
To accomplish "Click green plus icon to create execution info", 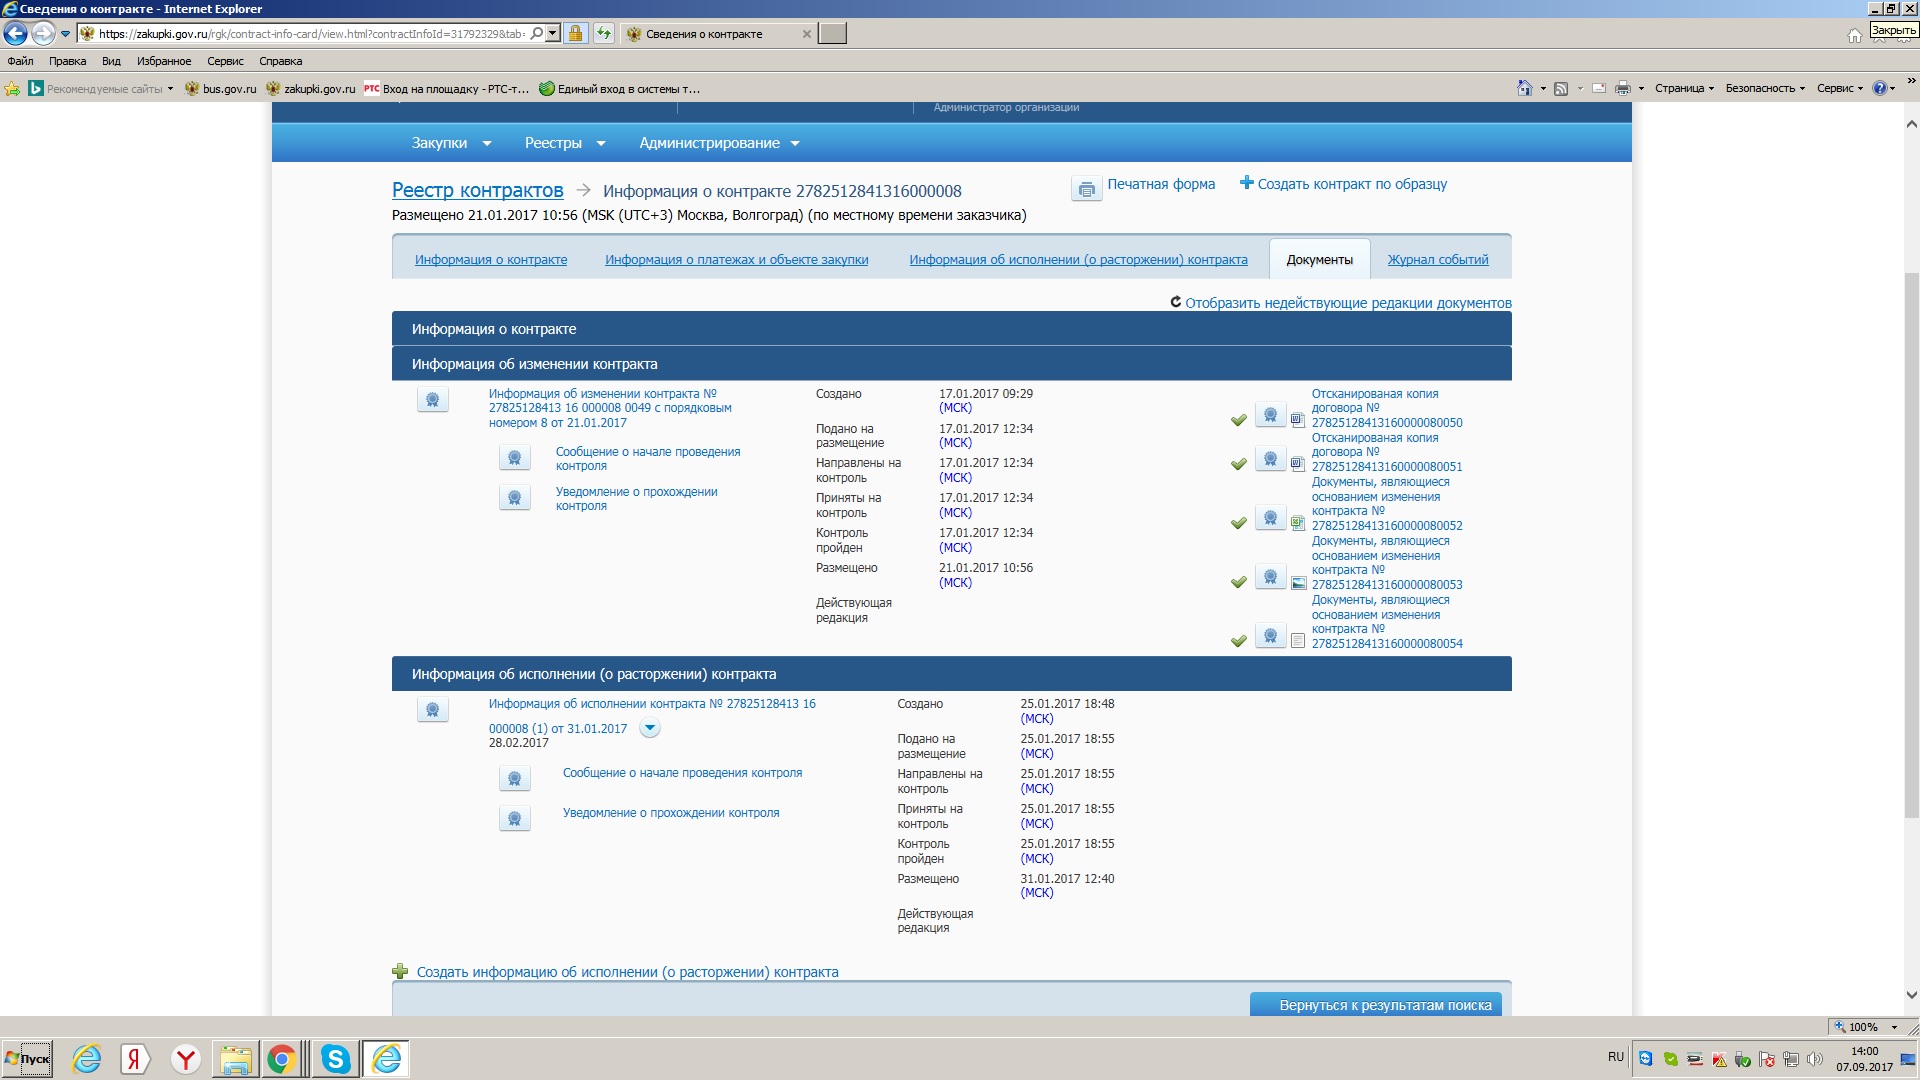I will pyautogui.click(x=400, y=971).
